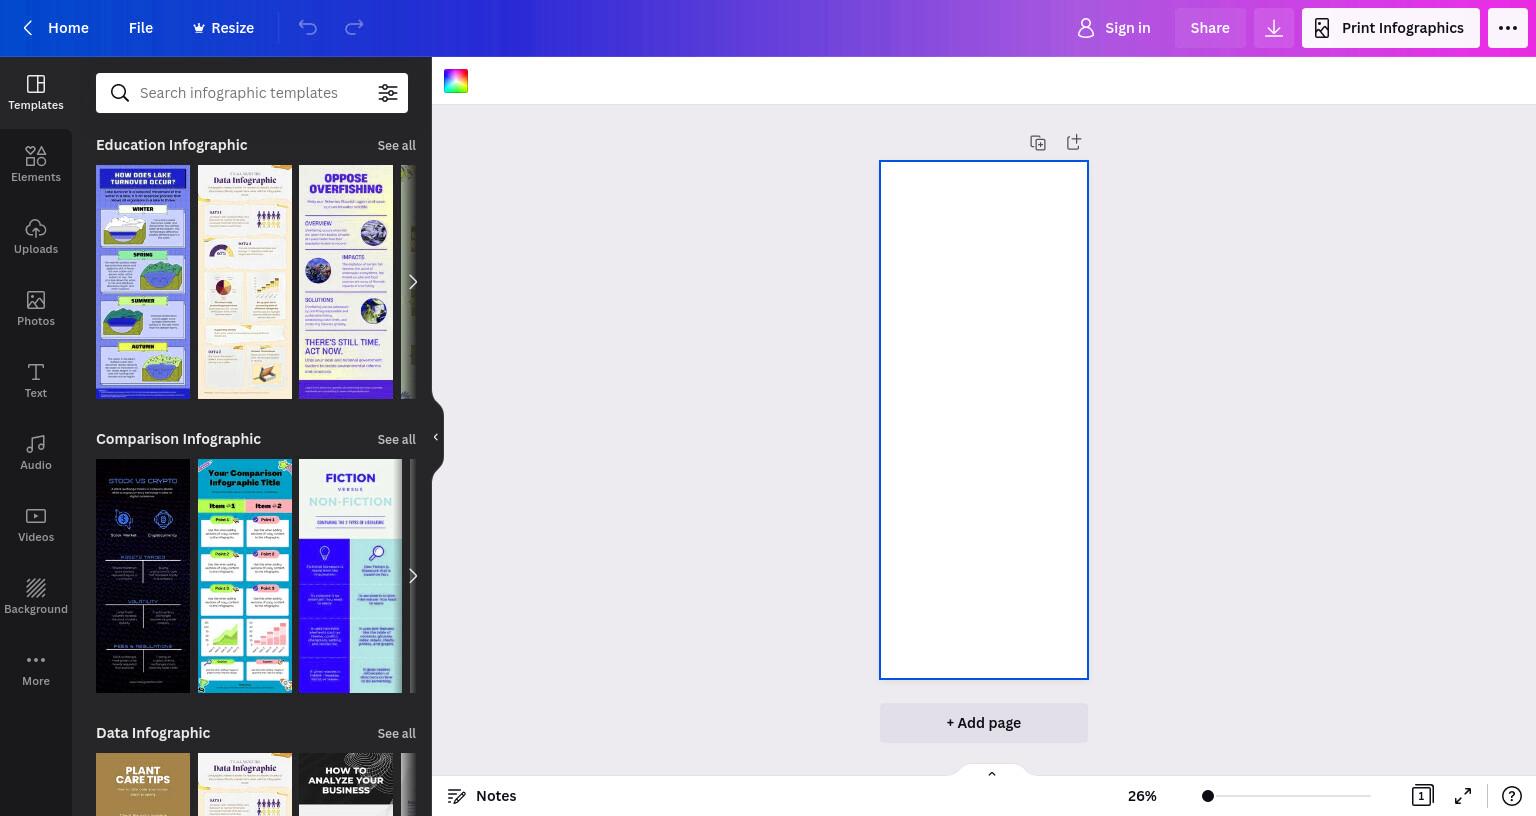Click the zoom slider handle
This screenshot has width=1536, height=816.
click(x=1208, y=796)
